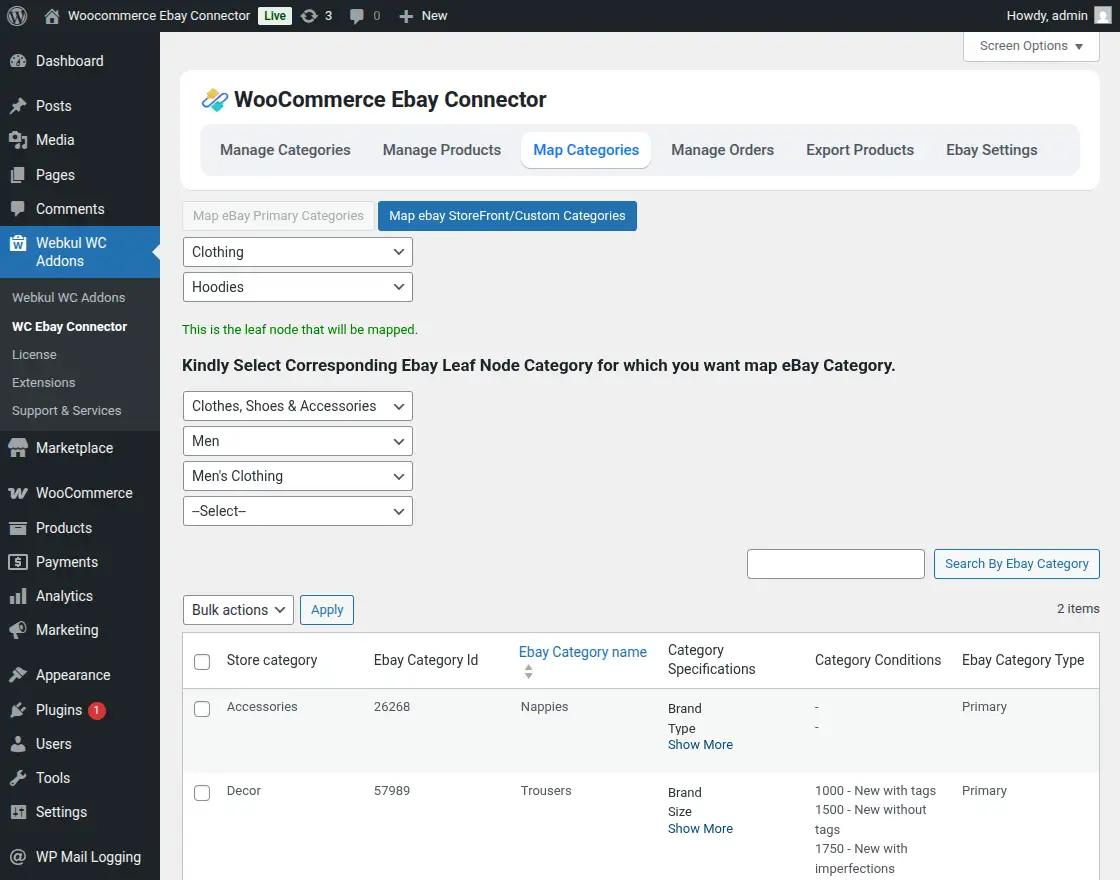Click Map ebay StoreFront/Custom Categories button
Screen dimensions: 1120x880
click(507, 216)
